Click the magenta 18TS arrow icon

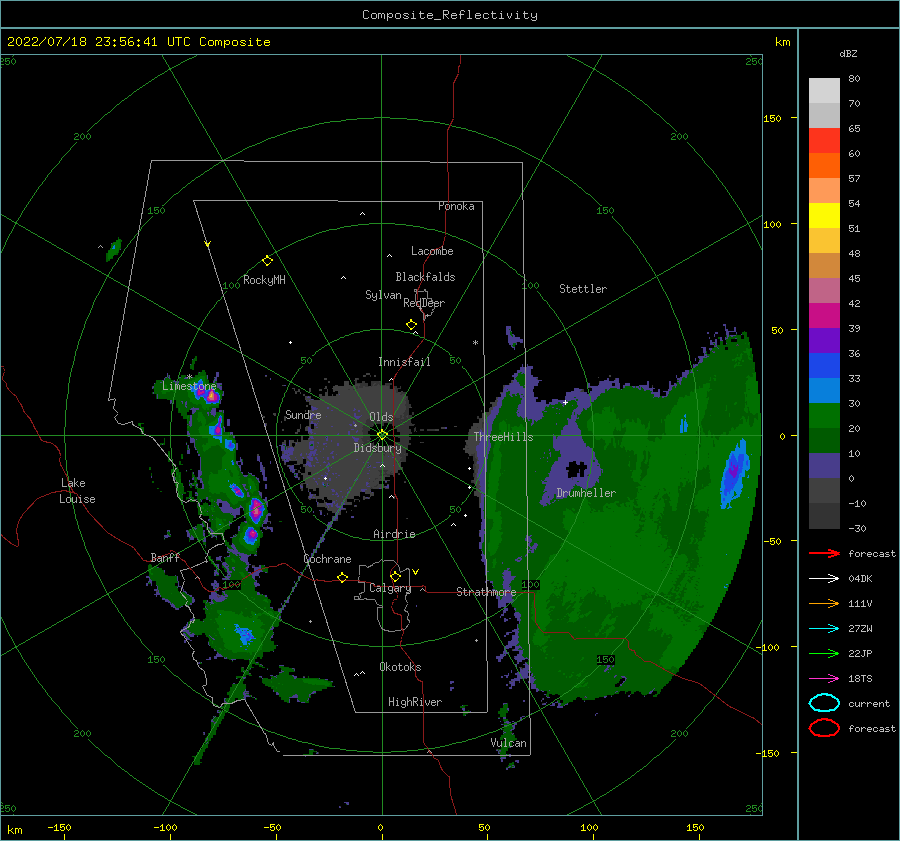[824, 679]
